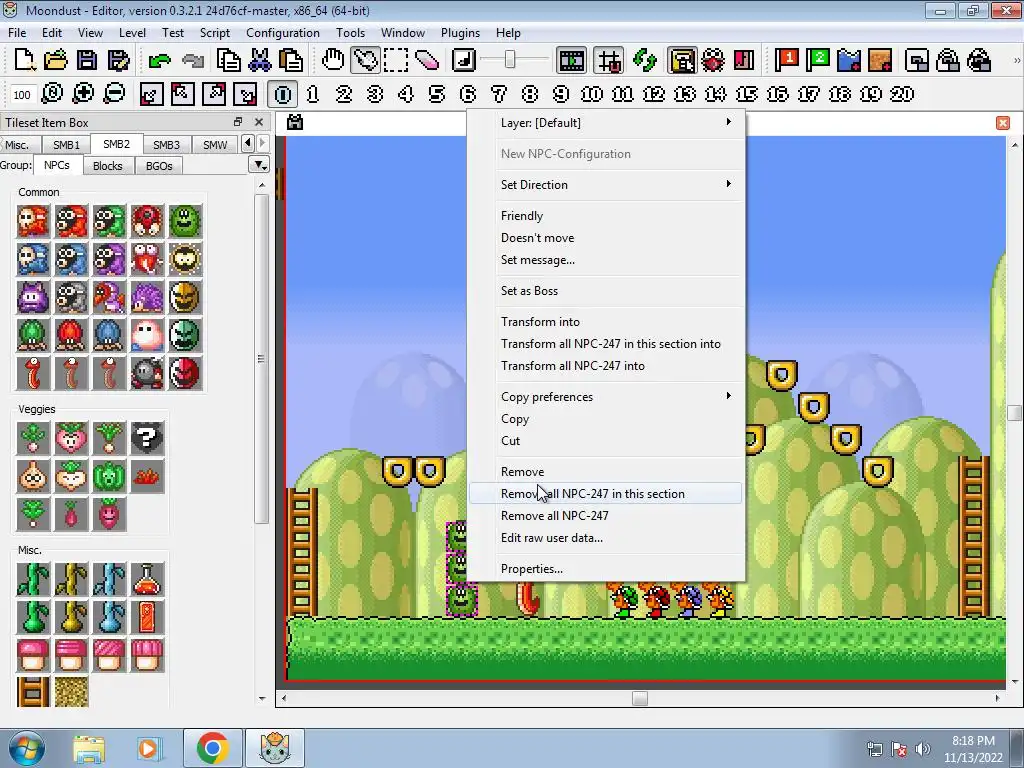Expand the Set Direction submenu
Screen dimensions: 1024x768
tap(607, 185)
